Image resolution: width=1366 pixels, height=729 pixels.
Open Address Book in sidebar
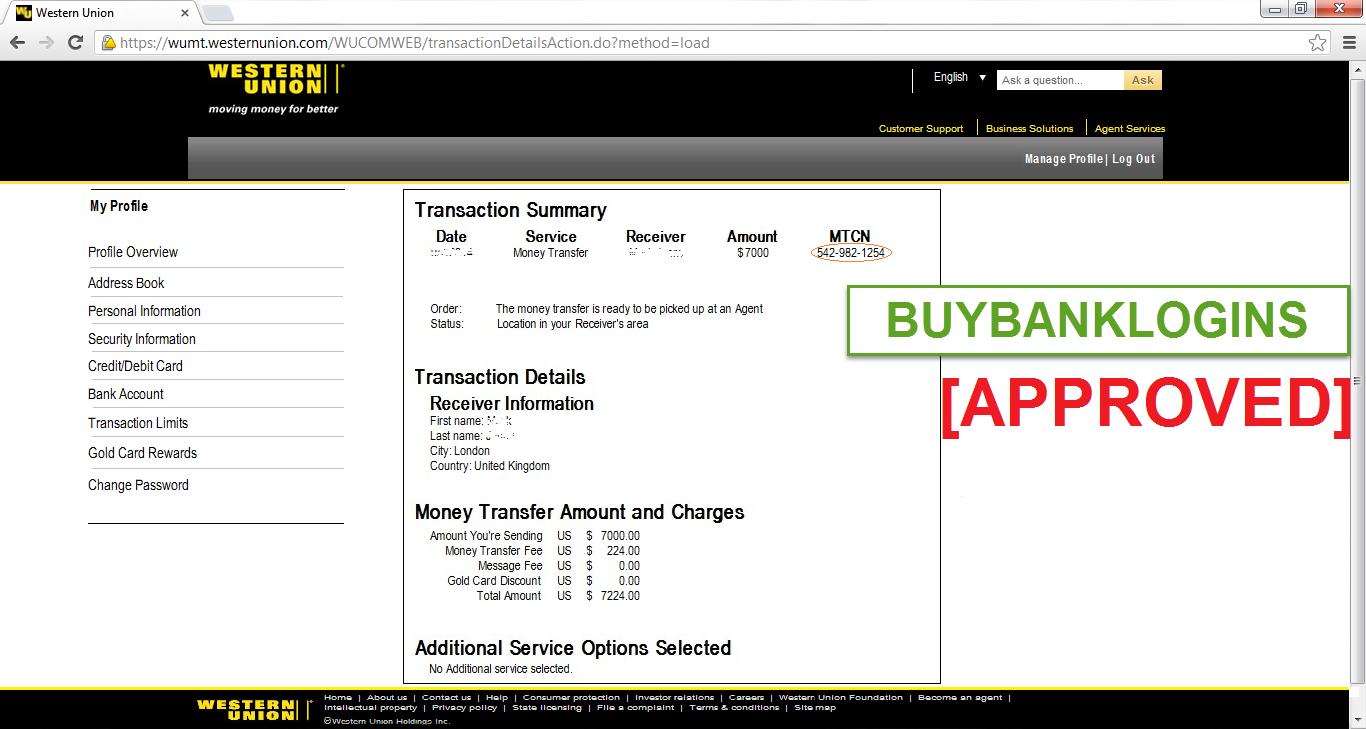click(x=126, y=283)
